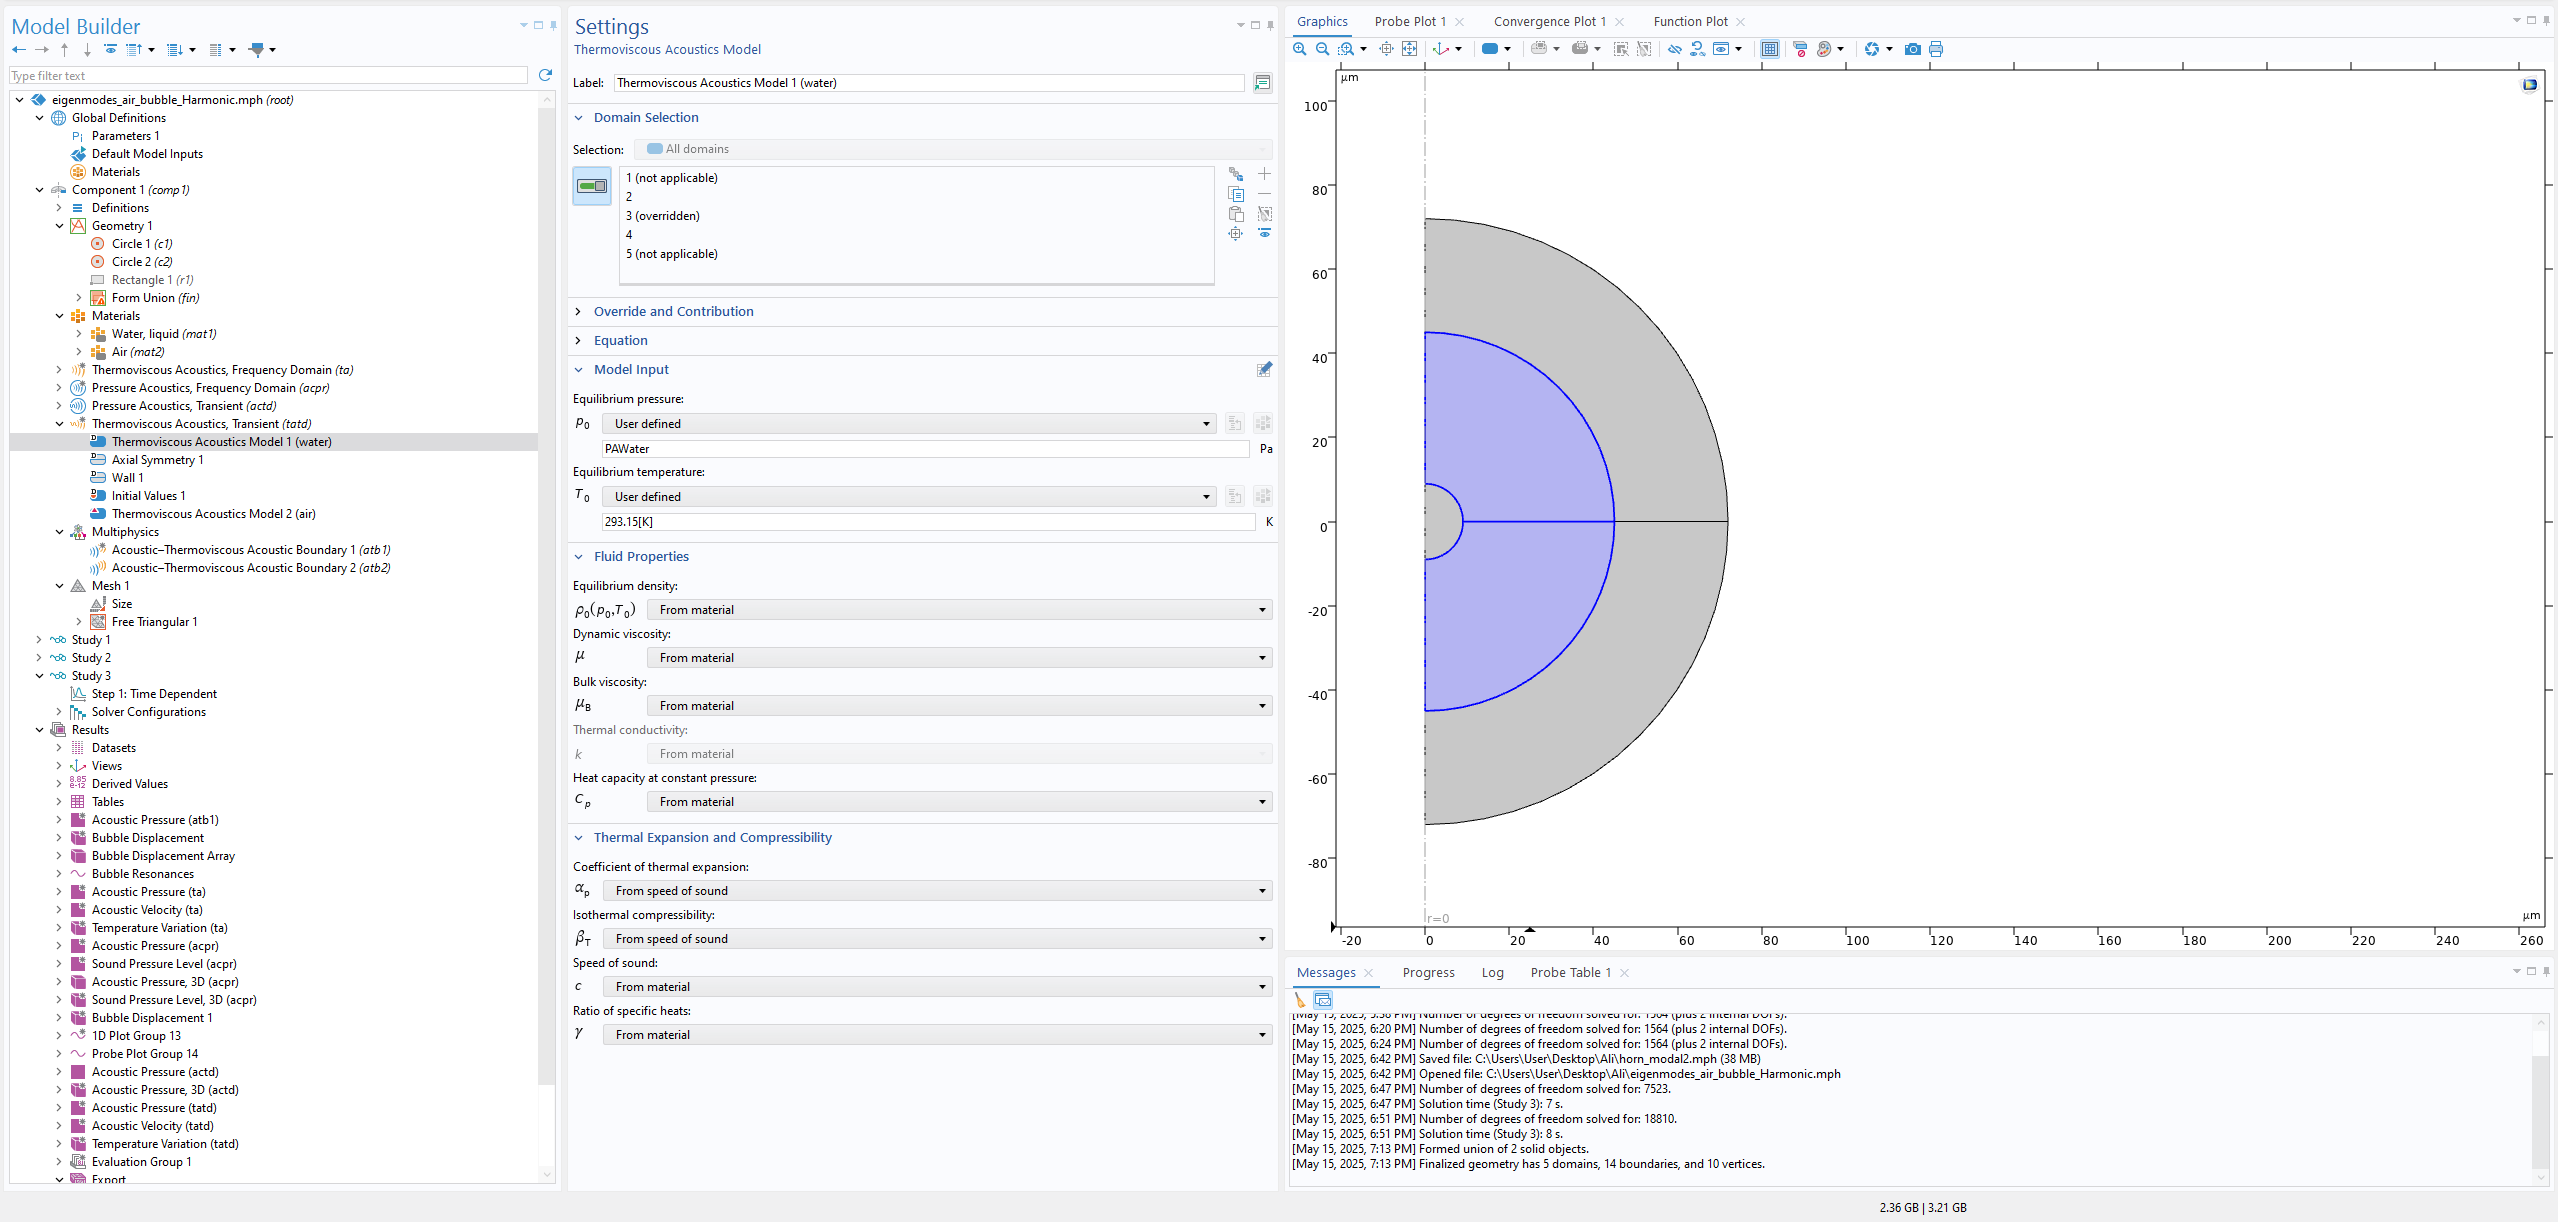This screenshot has width=2558, height=1222.
Task: Select Thermoviscous Acoustics Model 2 (air)
Action: point(213,514)
